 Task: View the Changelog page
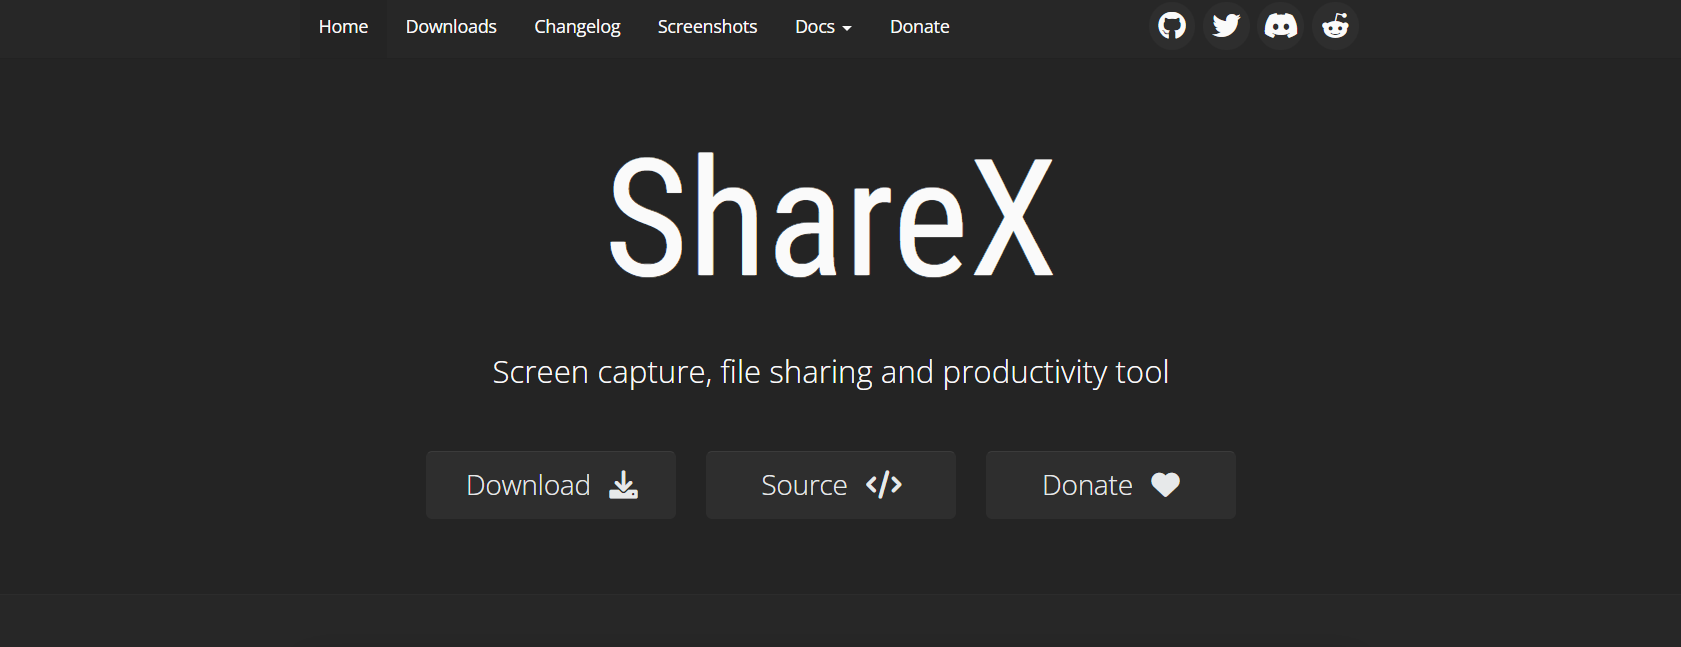577,27
